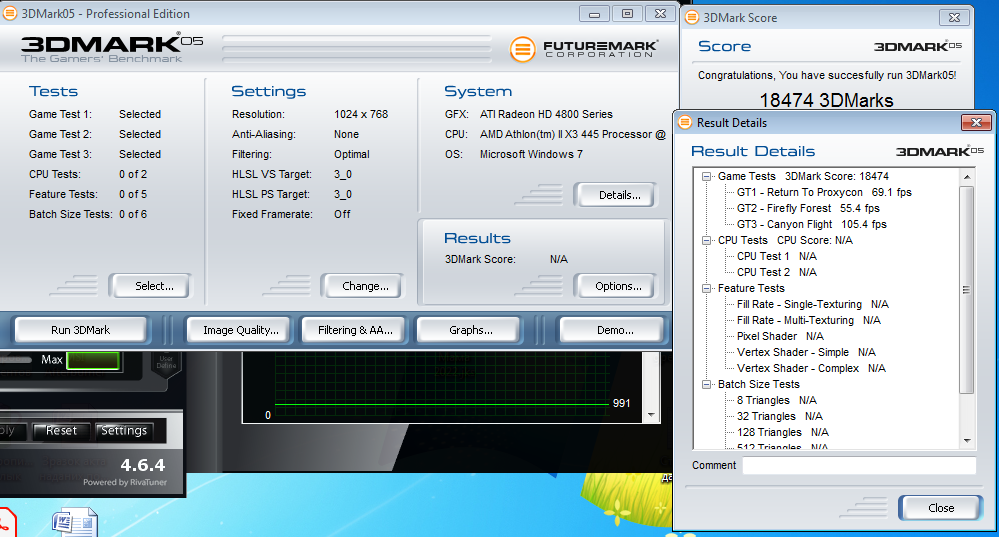The image size is (999, 537).
Task: Click the 3DMark Score window close X
Action: click(954, 18)
